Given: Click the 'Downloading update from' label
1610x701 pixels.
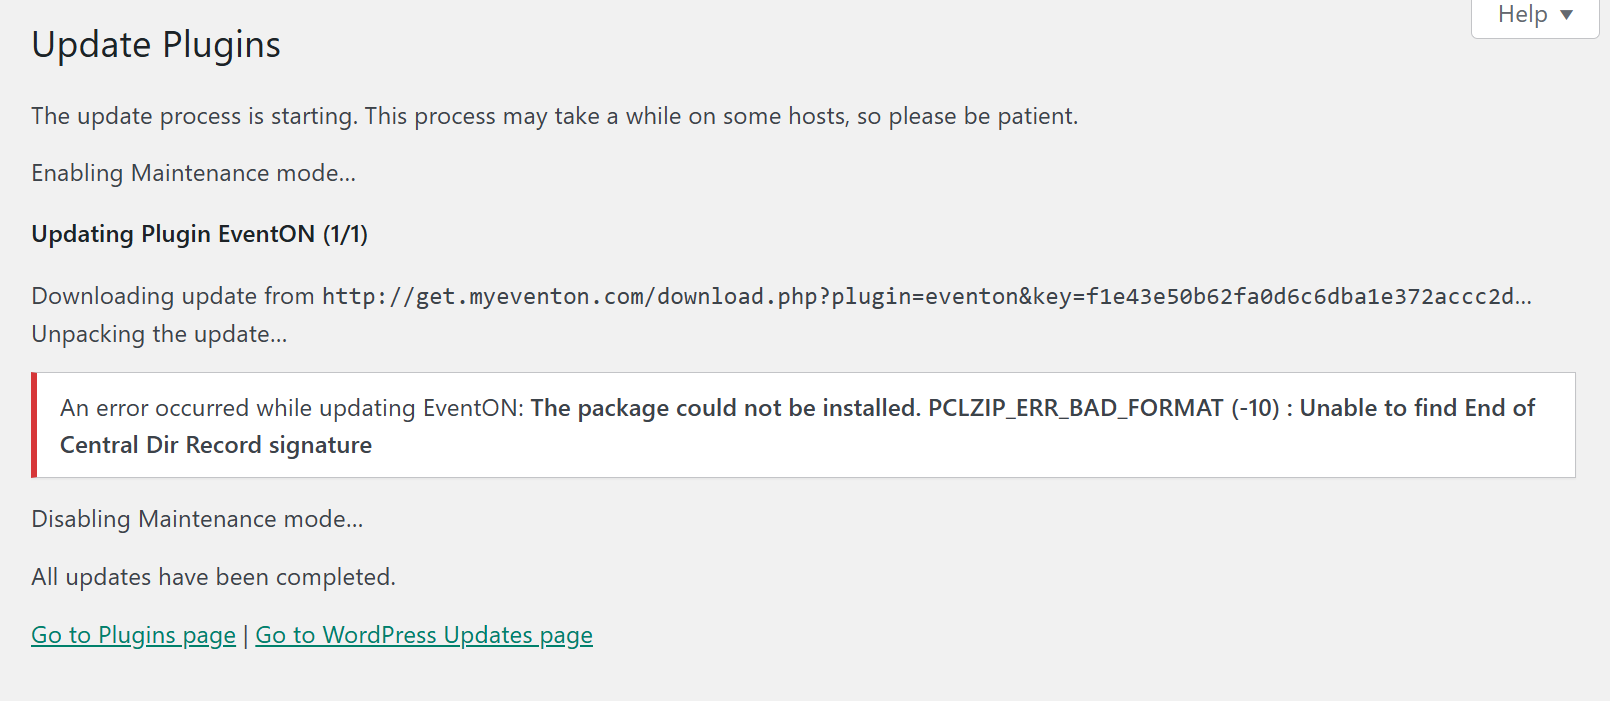Looking at the screenshot, I should pyautogui.click(x=173, y=296).
